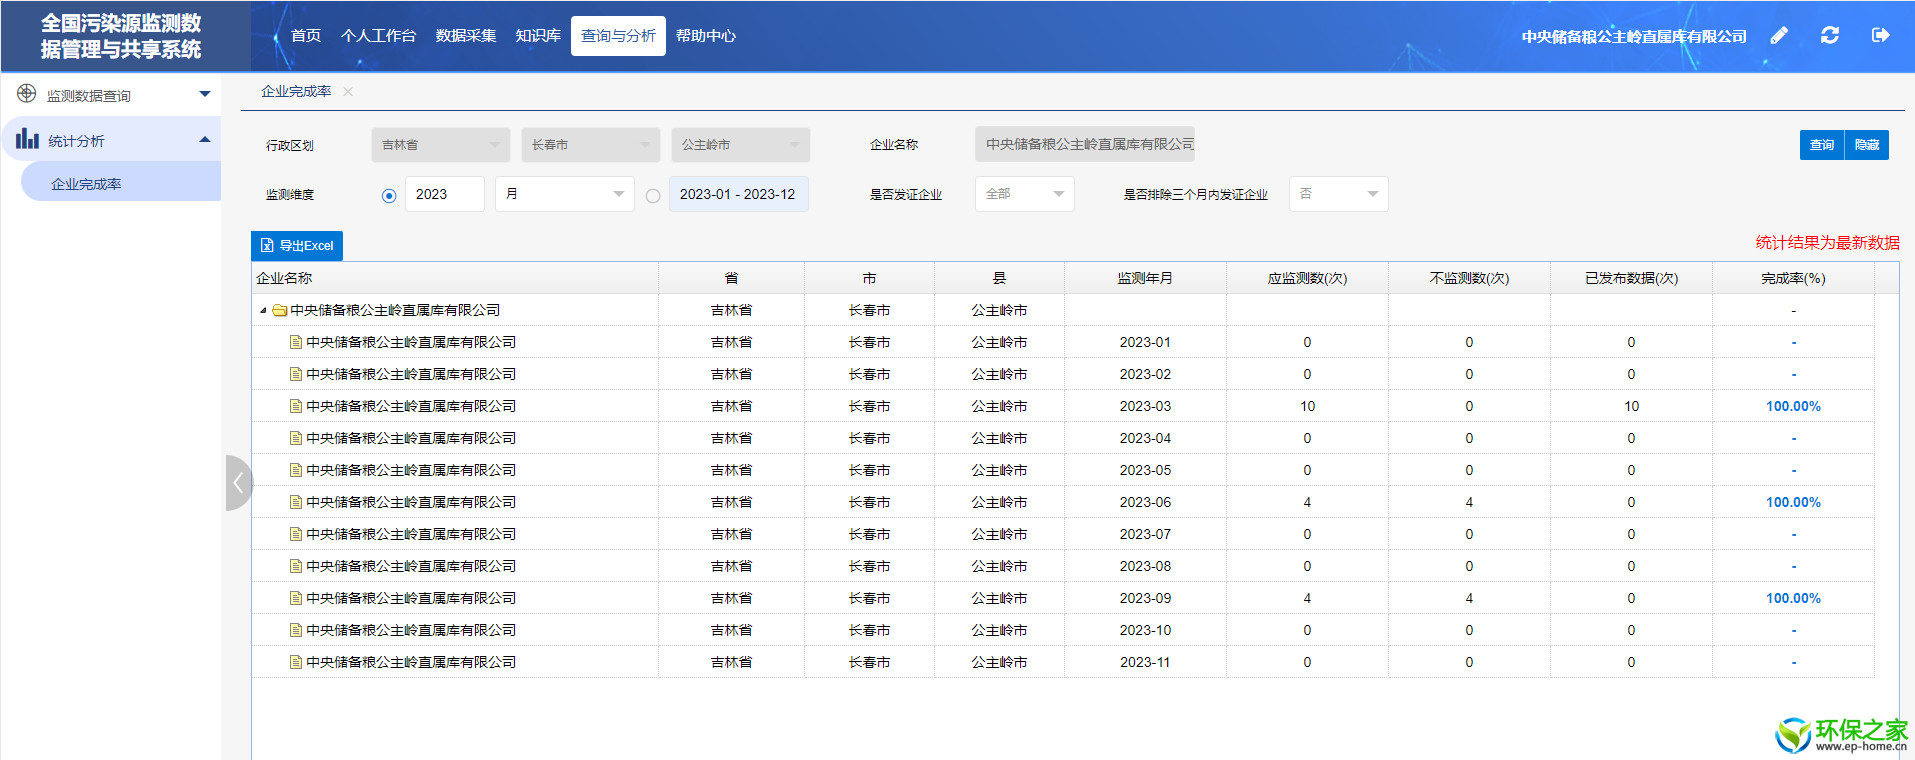Viewport: 1915px width, 760px height.
Task: Collapse the sidebar with the left arrow handle
Action: pos(238,483)
